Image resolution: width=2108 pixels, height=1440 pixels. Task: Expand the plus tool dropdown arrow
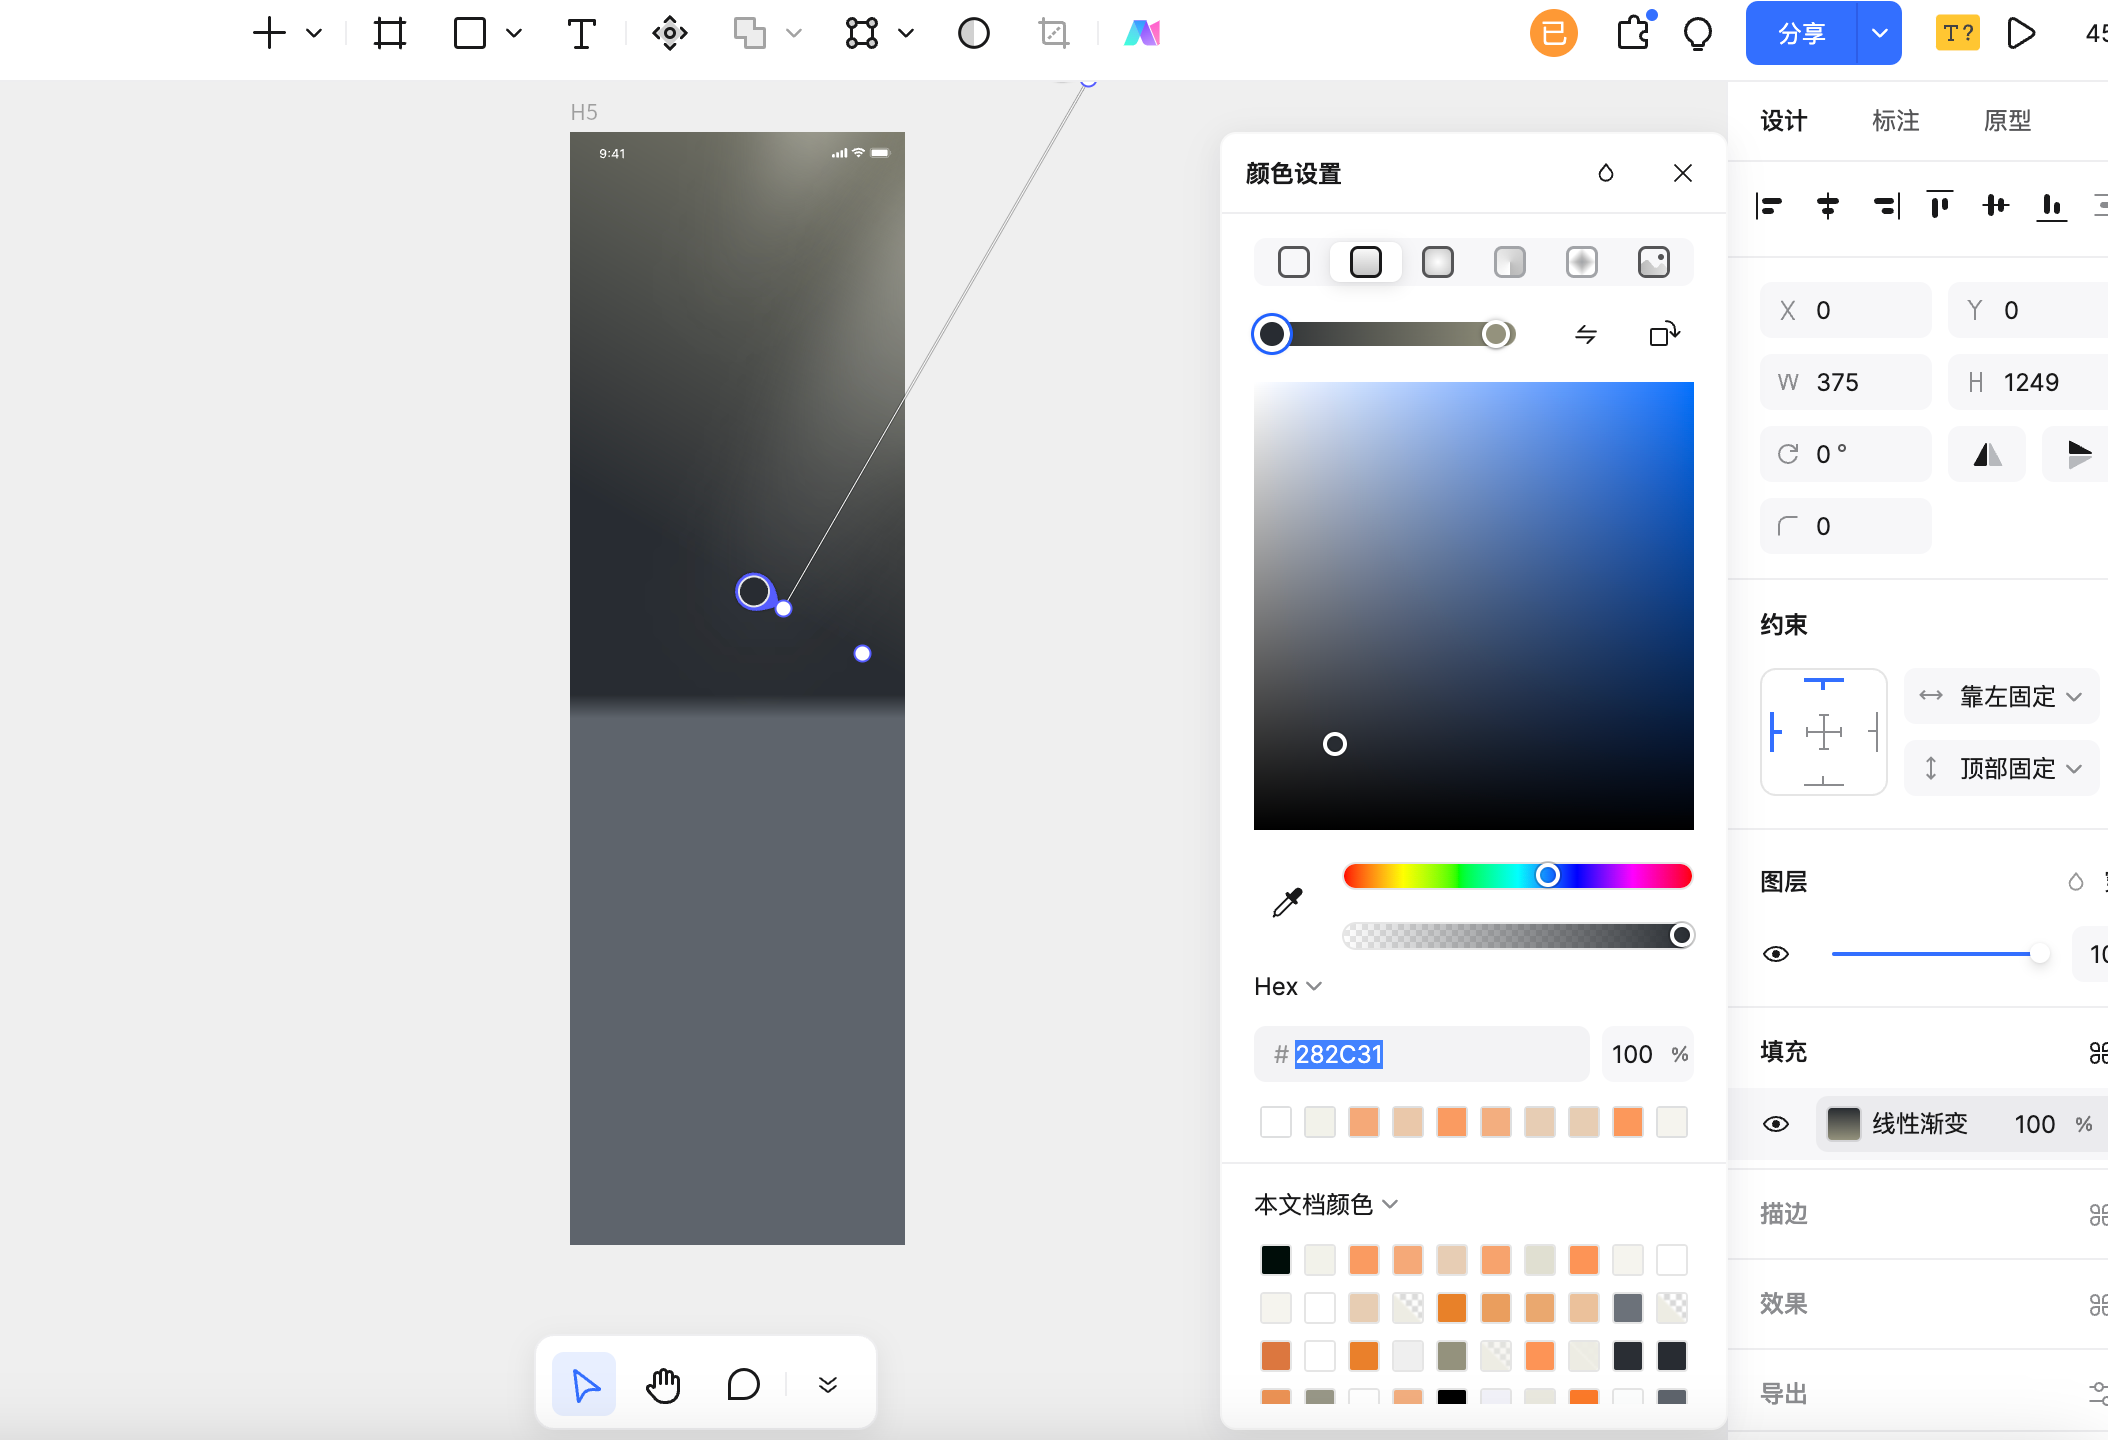point(313,33)
